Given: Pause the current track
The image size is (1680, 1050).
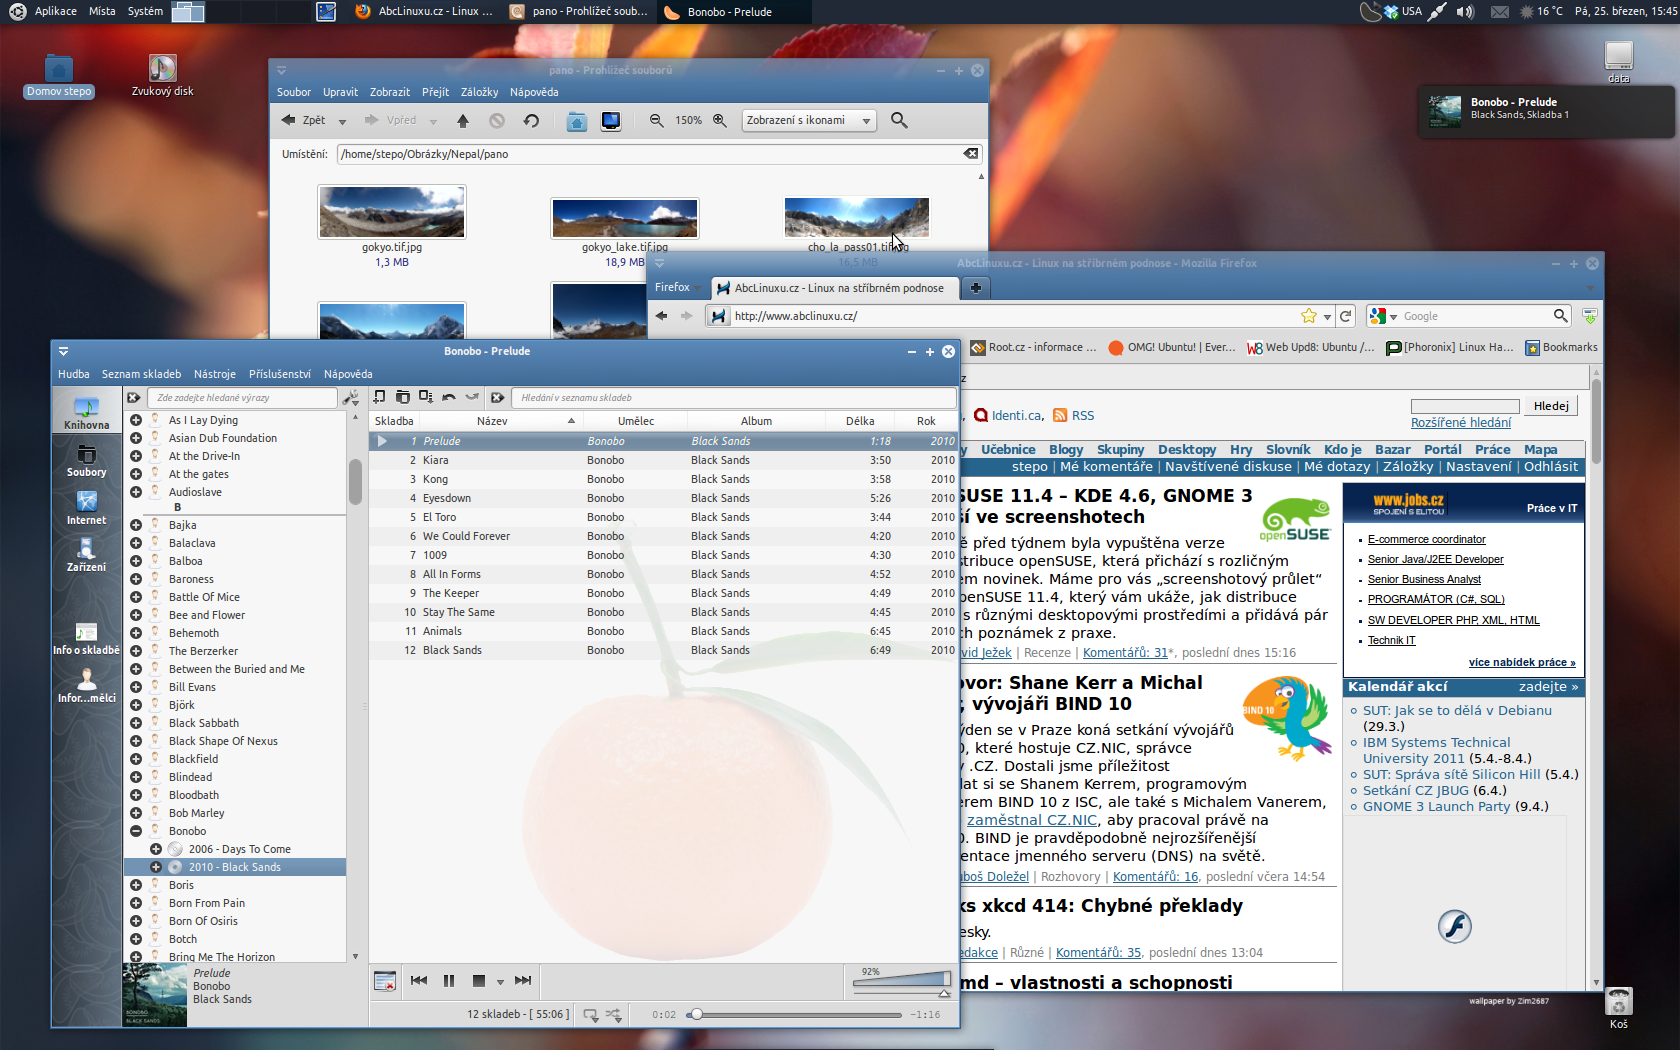Looking at the screenshot, I should (x=449, y=981).
